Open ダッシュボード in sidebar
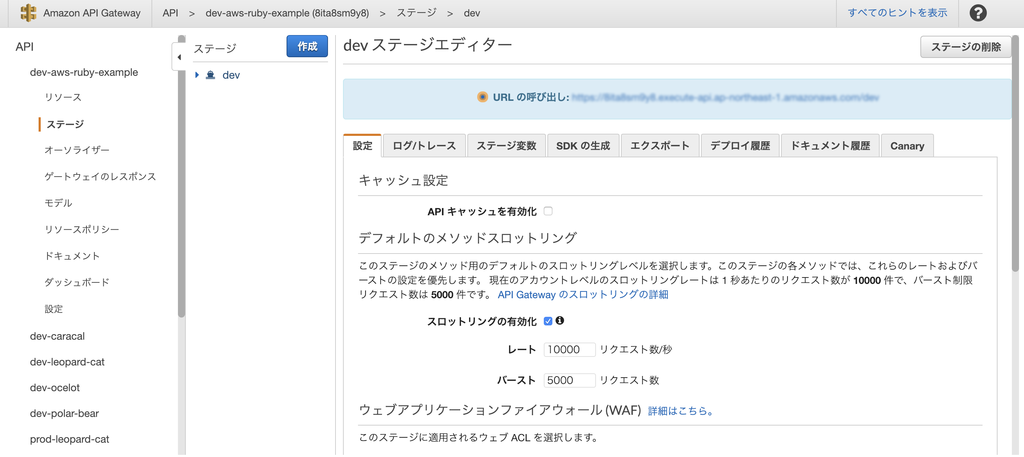The height and width of the screenshot is (457, 1024). (76, 282)
